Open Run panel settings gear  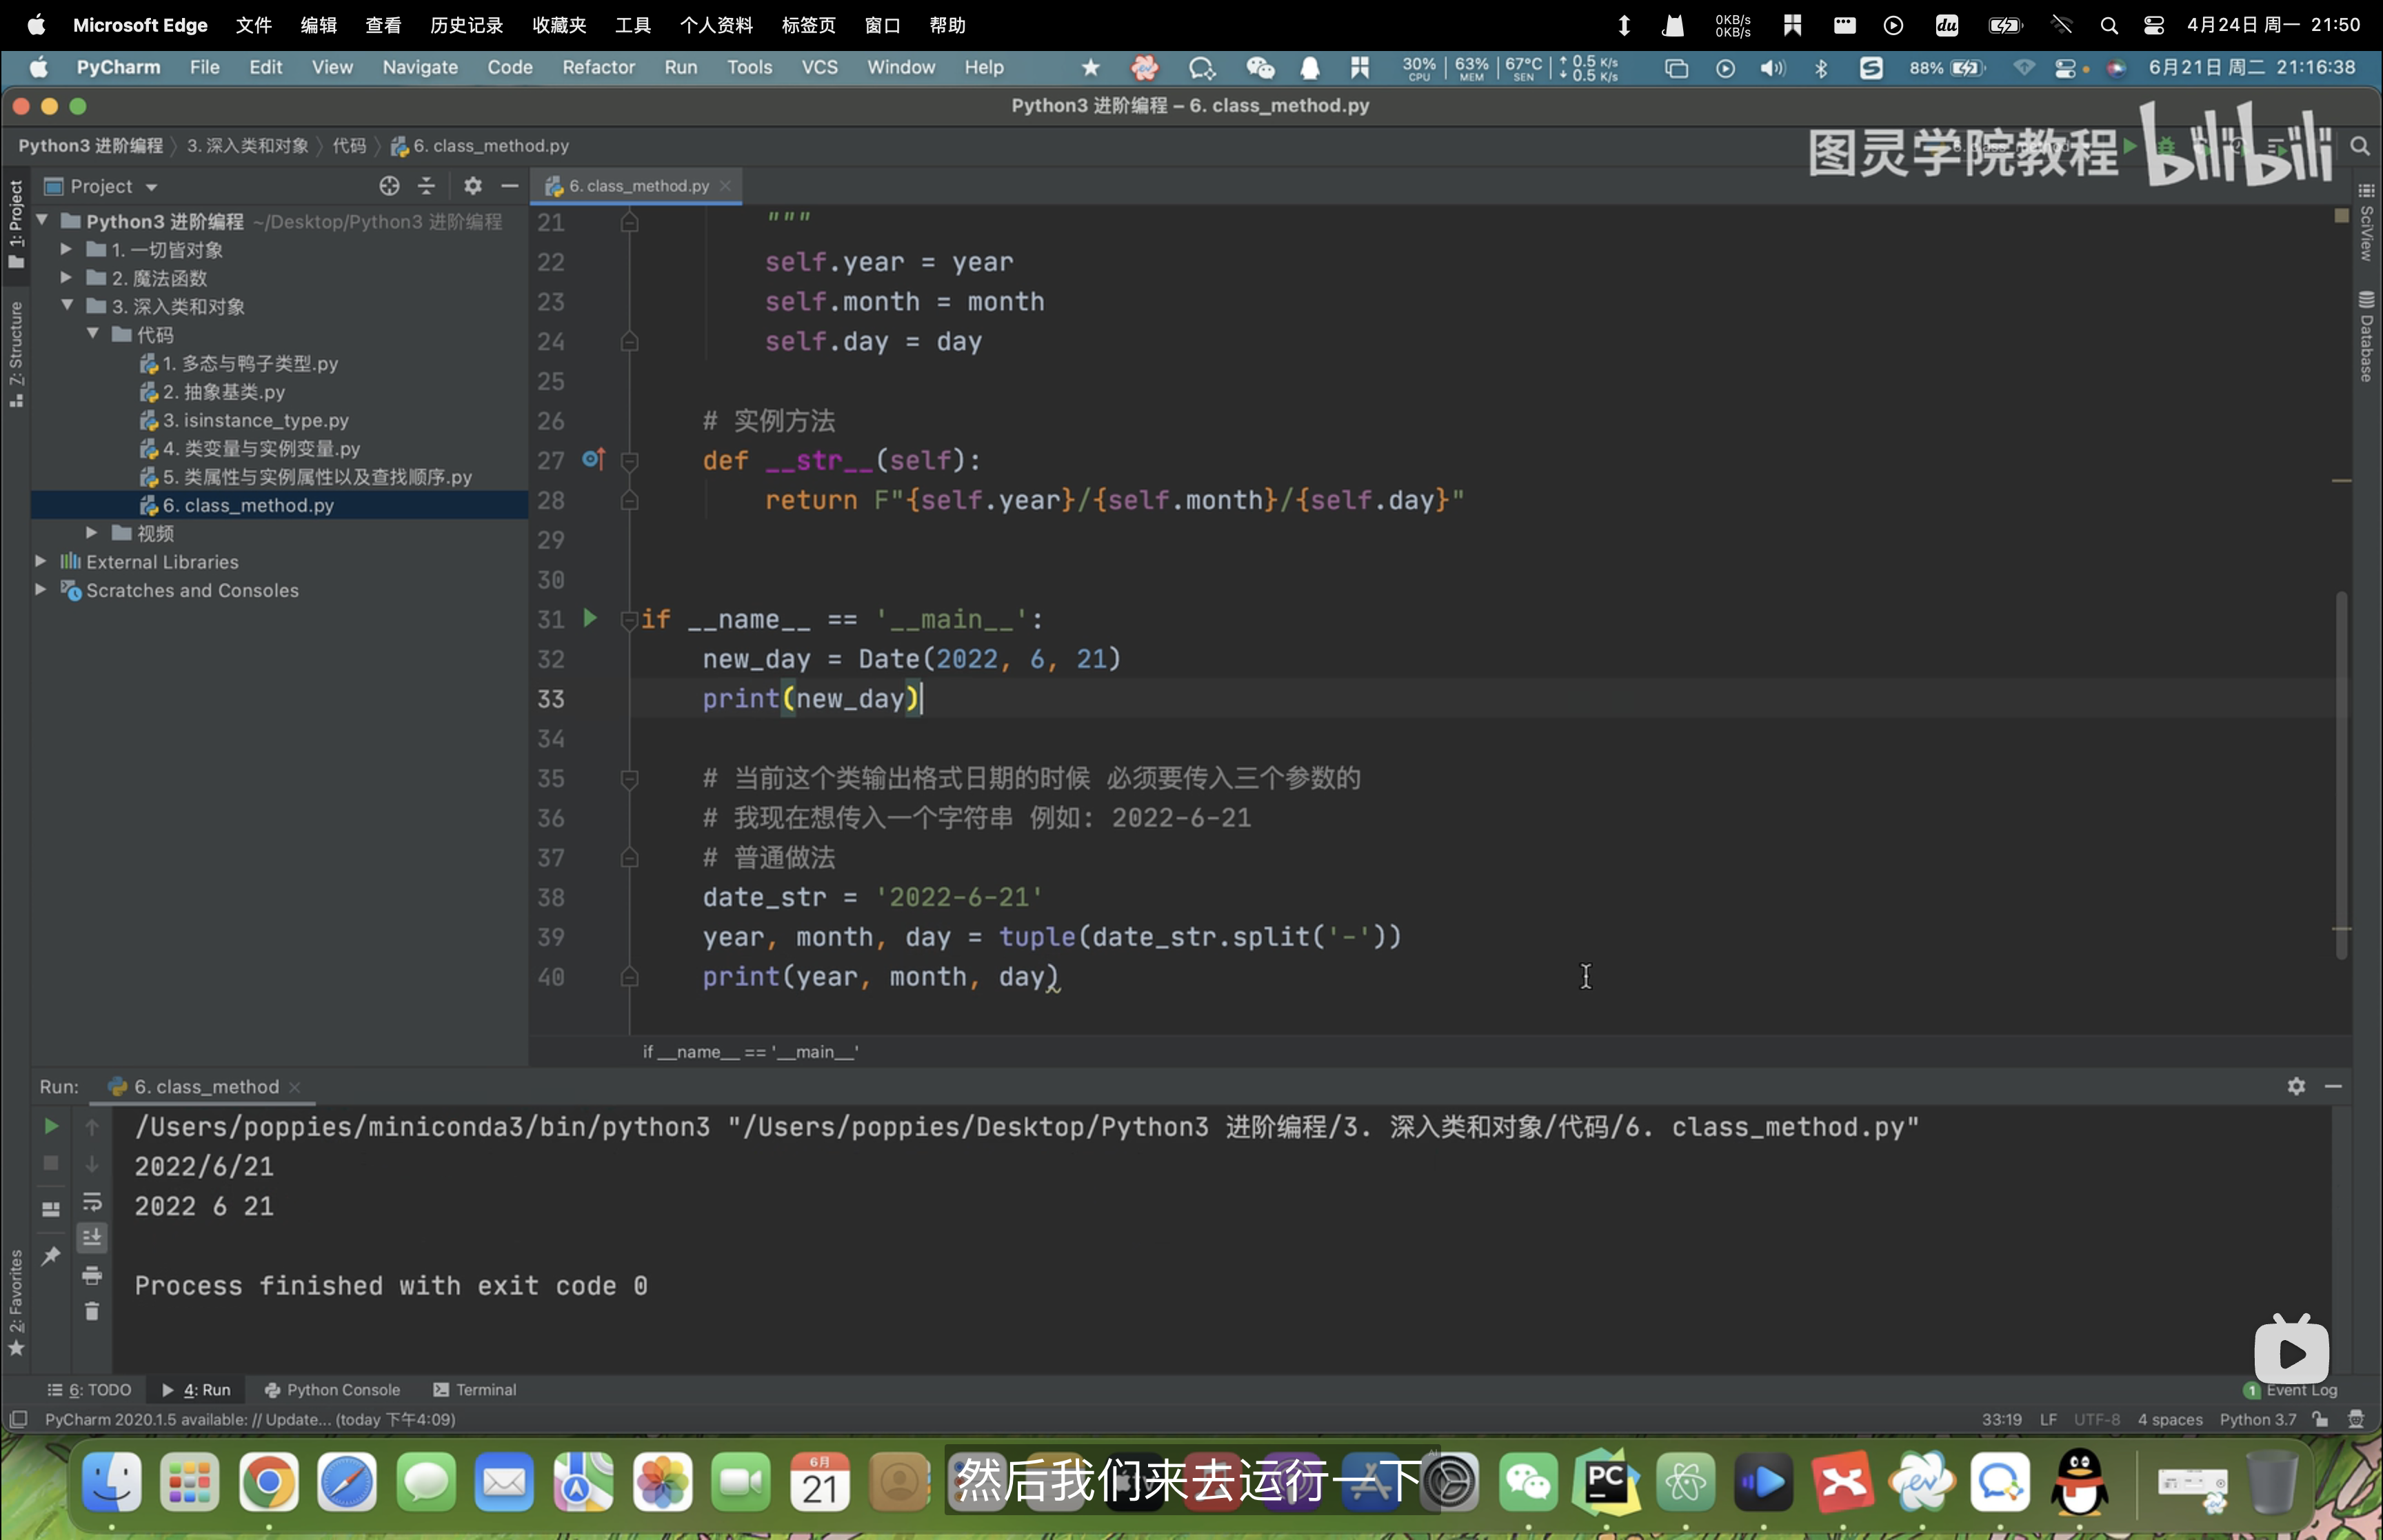pyautogui.click(x=2296, y=1086)
